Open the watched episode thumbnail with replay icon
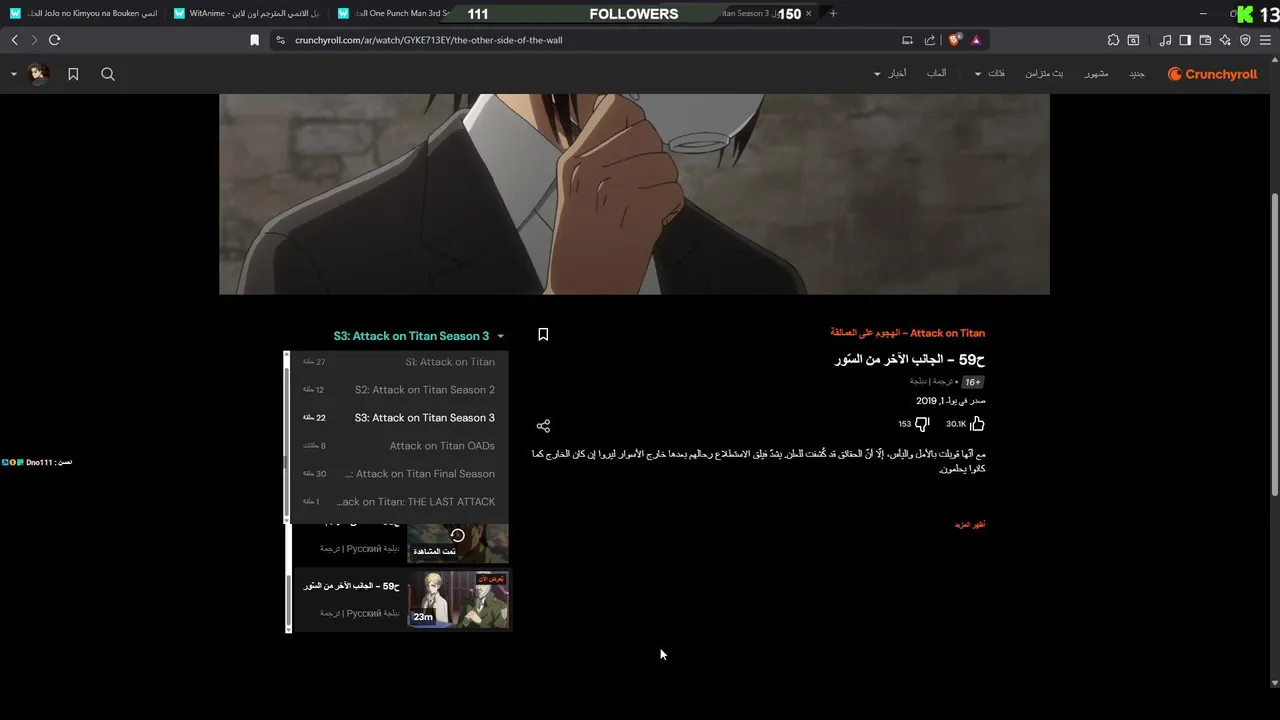The image size is (1280, 720). click(458, 542)
